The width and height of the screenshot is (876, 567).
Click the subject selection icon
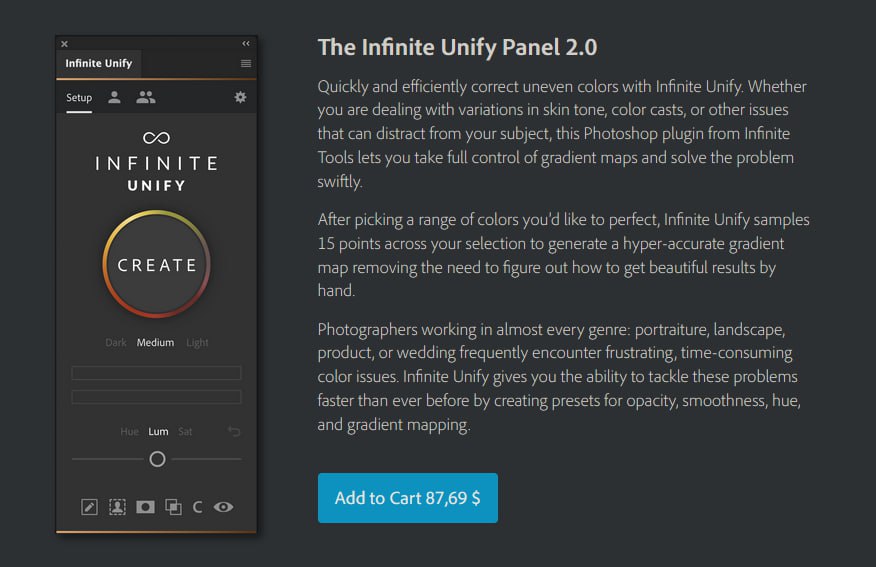point(117,507)
